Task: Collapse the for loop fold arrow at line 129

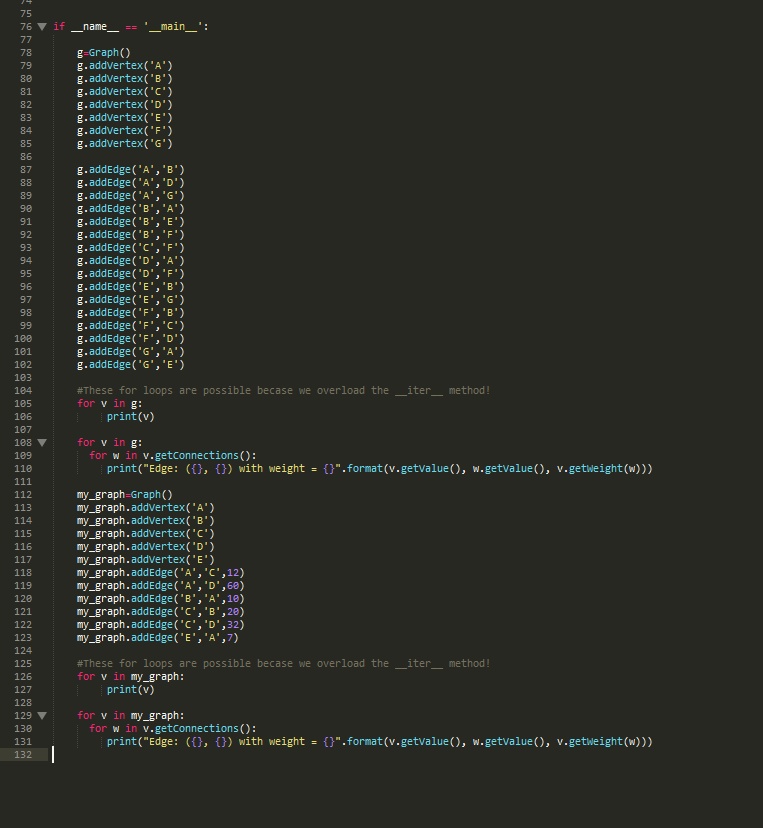Action: pos(42,716)
